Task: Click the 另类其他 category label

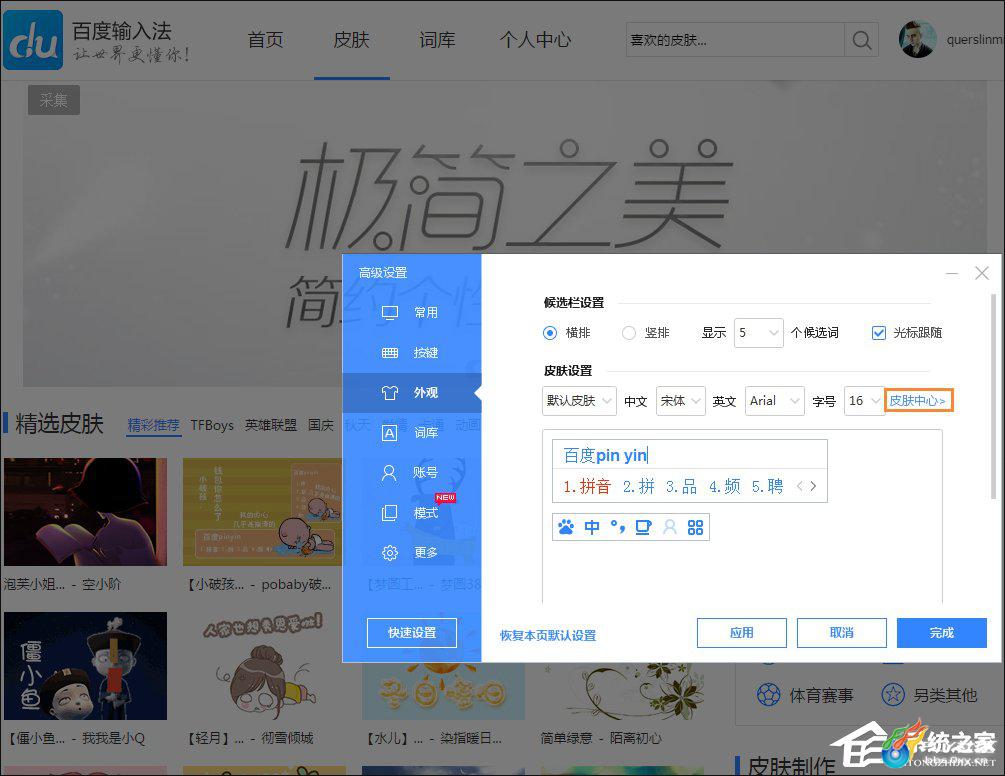Action: 945,695
